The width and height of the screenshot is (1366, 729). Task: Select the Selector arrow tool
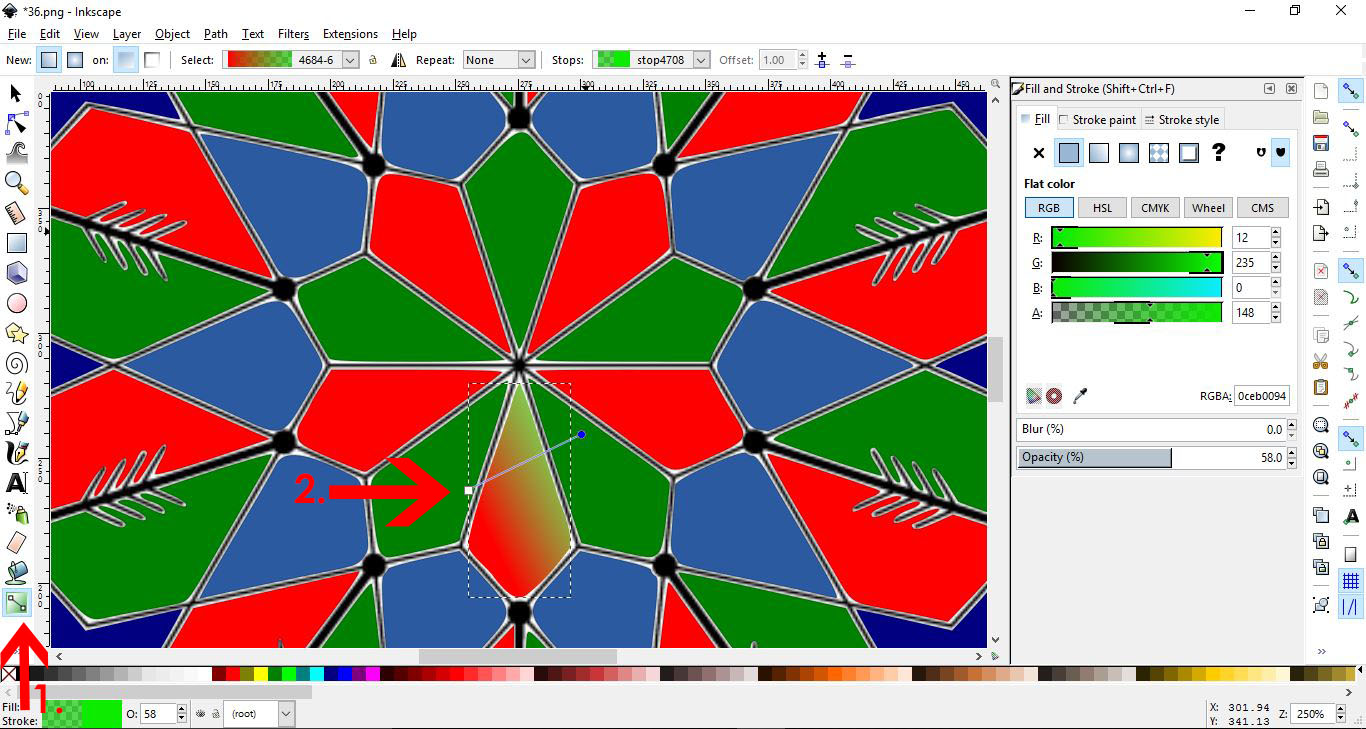click(x=16, y=93)
